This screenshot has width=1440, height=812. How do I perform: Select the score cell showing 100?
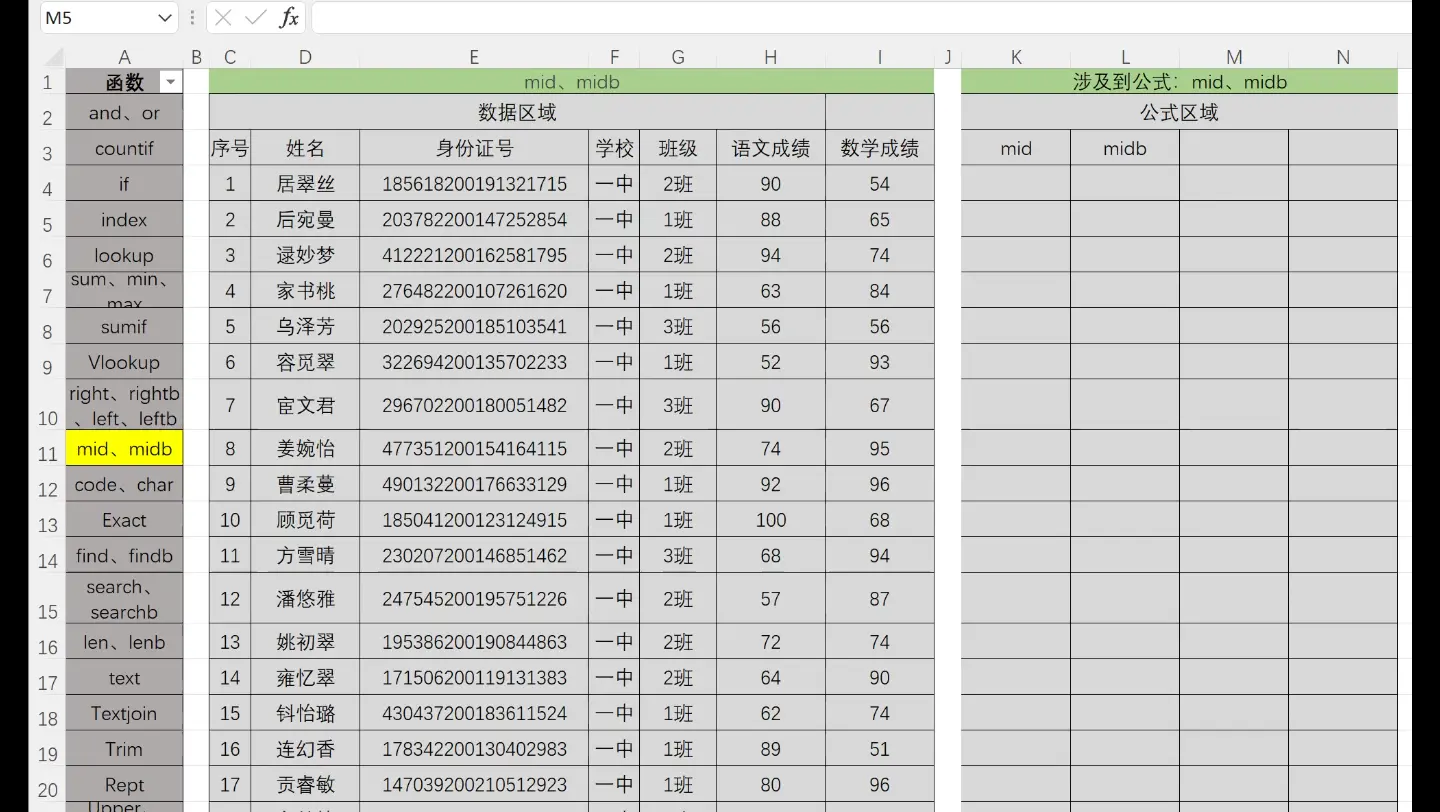pyautogui.click(x=770, y=520)
